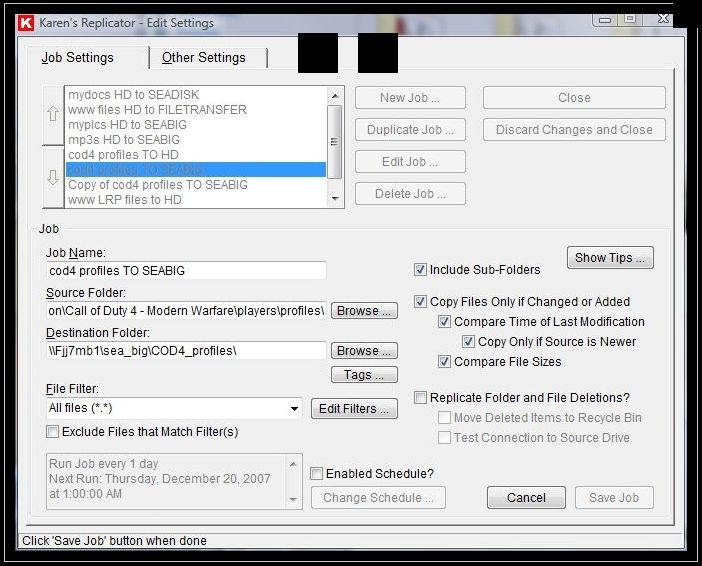Click into the Job Name field
The width and height of the screenshot is (702, 566).
tap(186, 271)
